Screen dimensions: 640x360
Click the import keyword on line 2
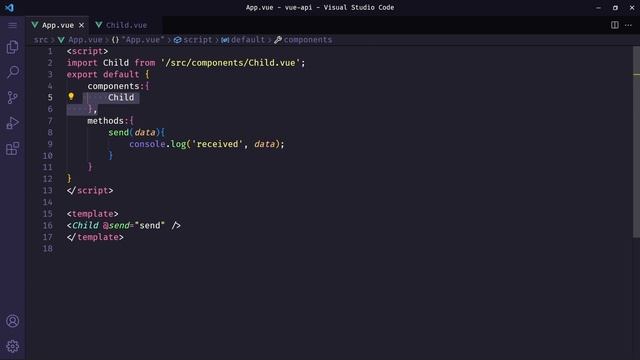tap(82, 63)
